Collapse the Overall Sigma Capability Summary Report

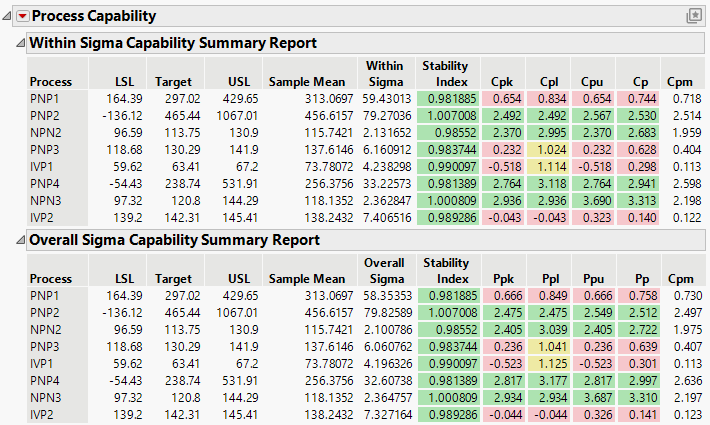click(x=21, y=240)
